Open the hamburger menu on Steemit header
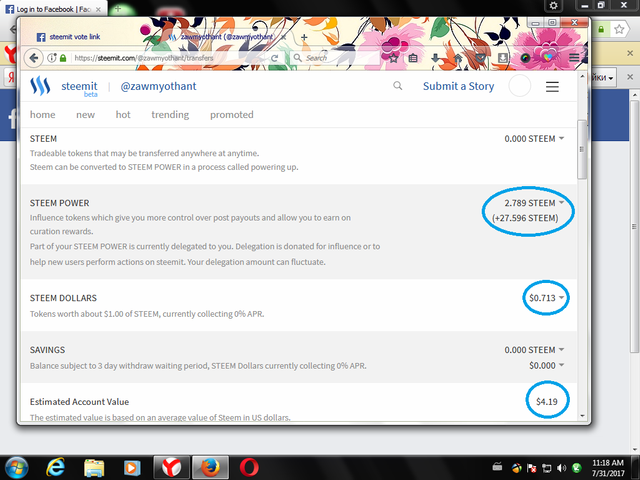Viewport: 640px width, 480px height. coord(552,87)
